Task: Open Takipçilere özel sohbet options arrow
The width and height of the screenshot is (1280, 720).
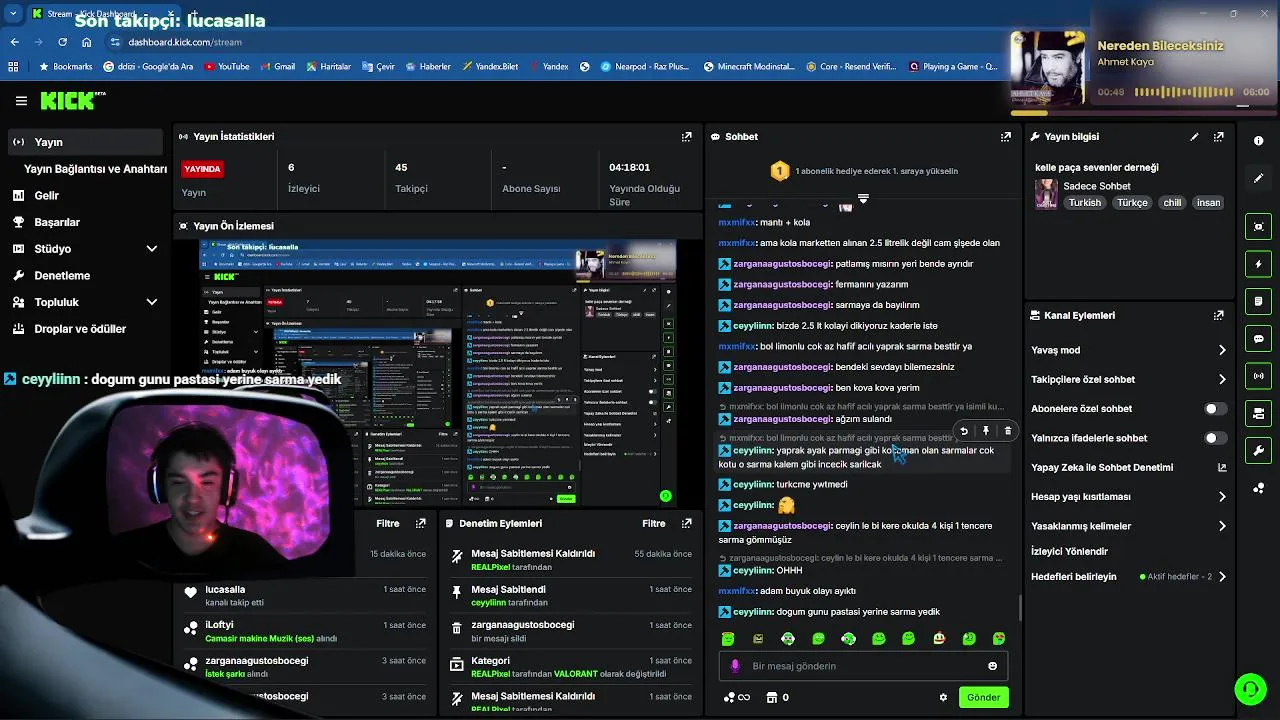Action: coord(1222,380)
